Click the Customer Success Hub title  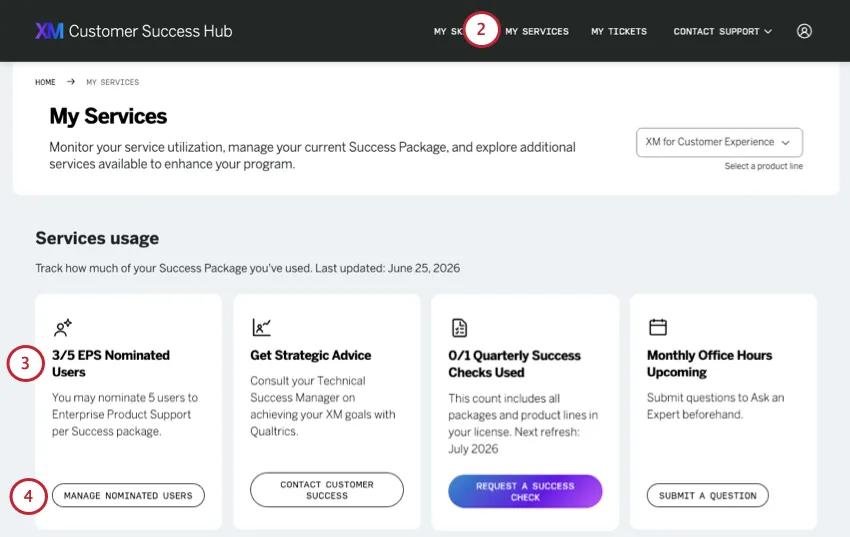(x=151, y=31)
